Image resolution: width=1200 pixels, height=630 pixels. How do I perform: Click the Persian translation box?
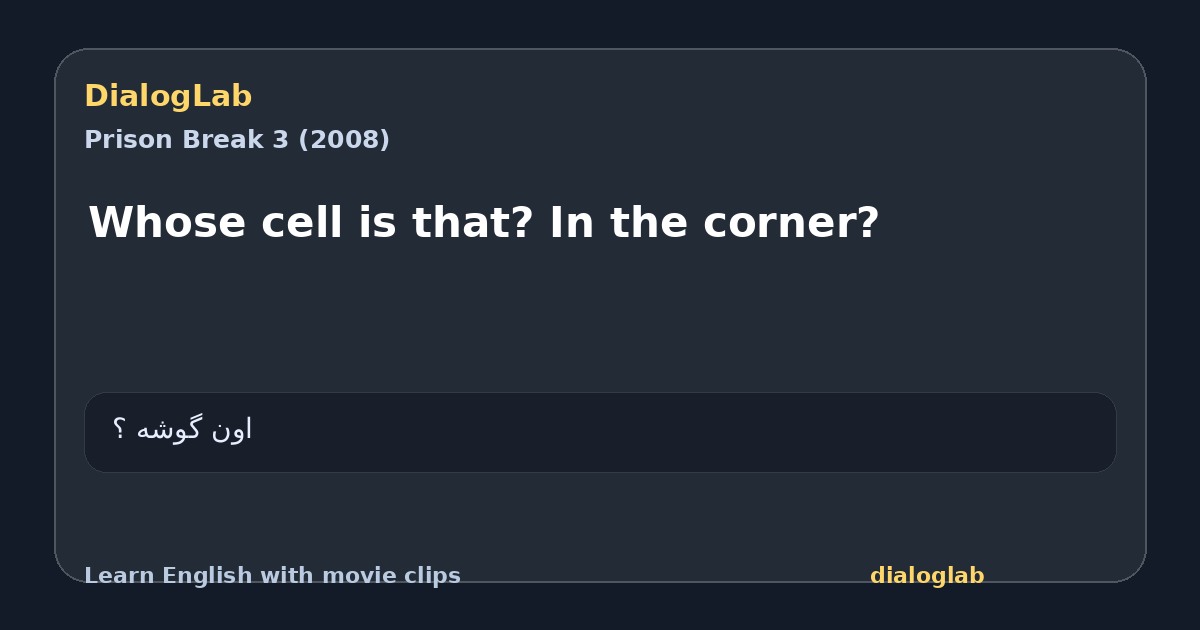(x=600, y=432)
